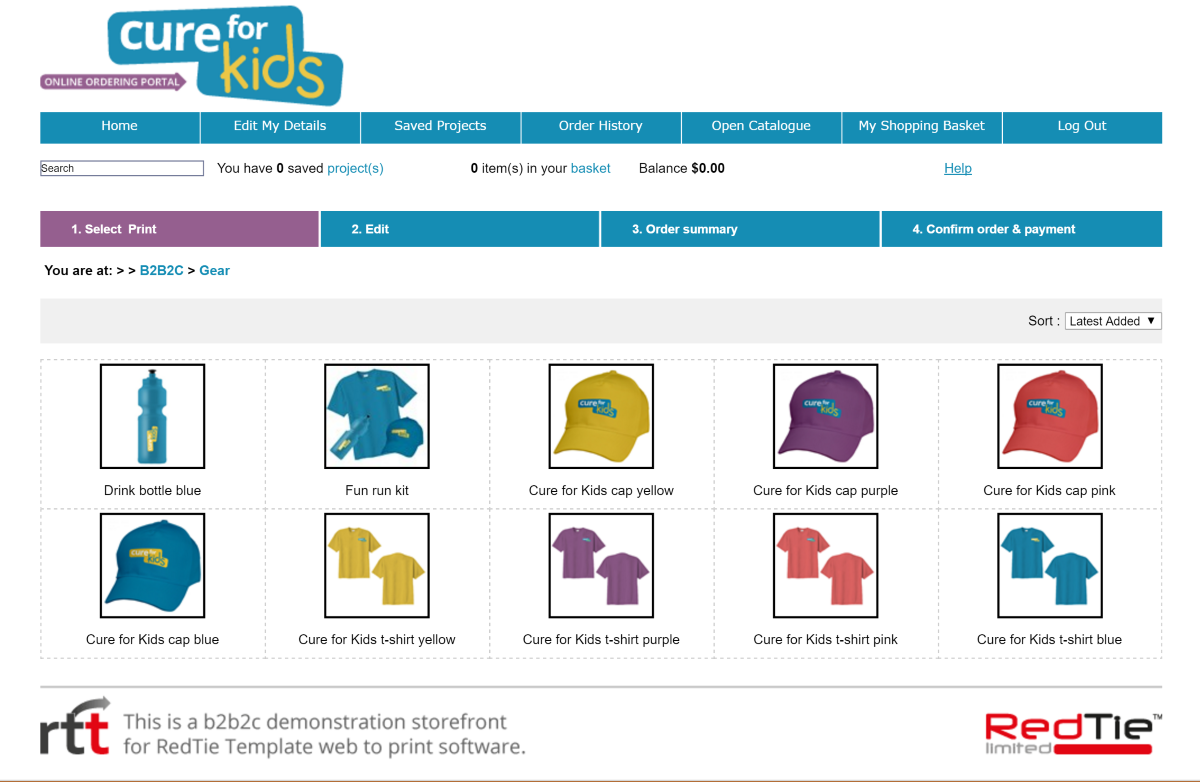Image resolution: width=1200 pixels, height=782 pixels.
Task: Go to the 2. Edit step
Action: pyautogui.click(x=460, y=229)
